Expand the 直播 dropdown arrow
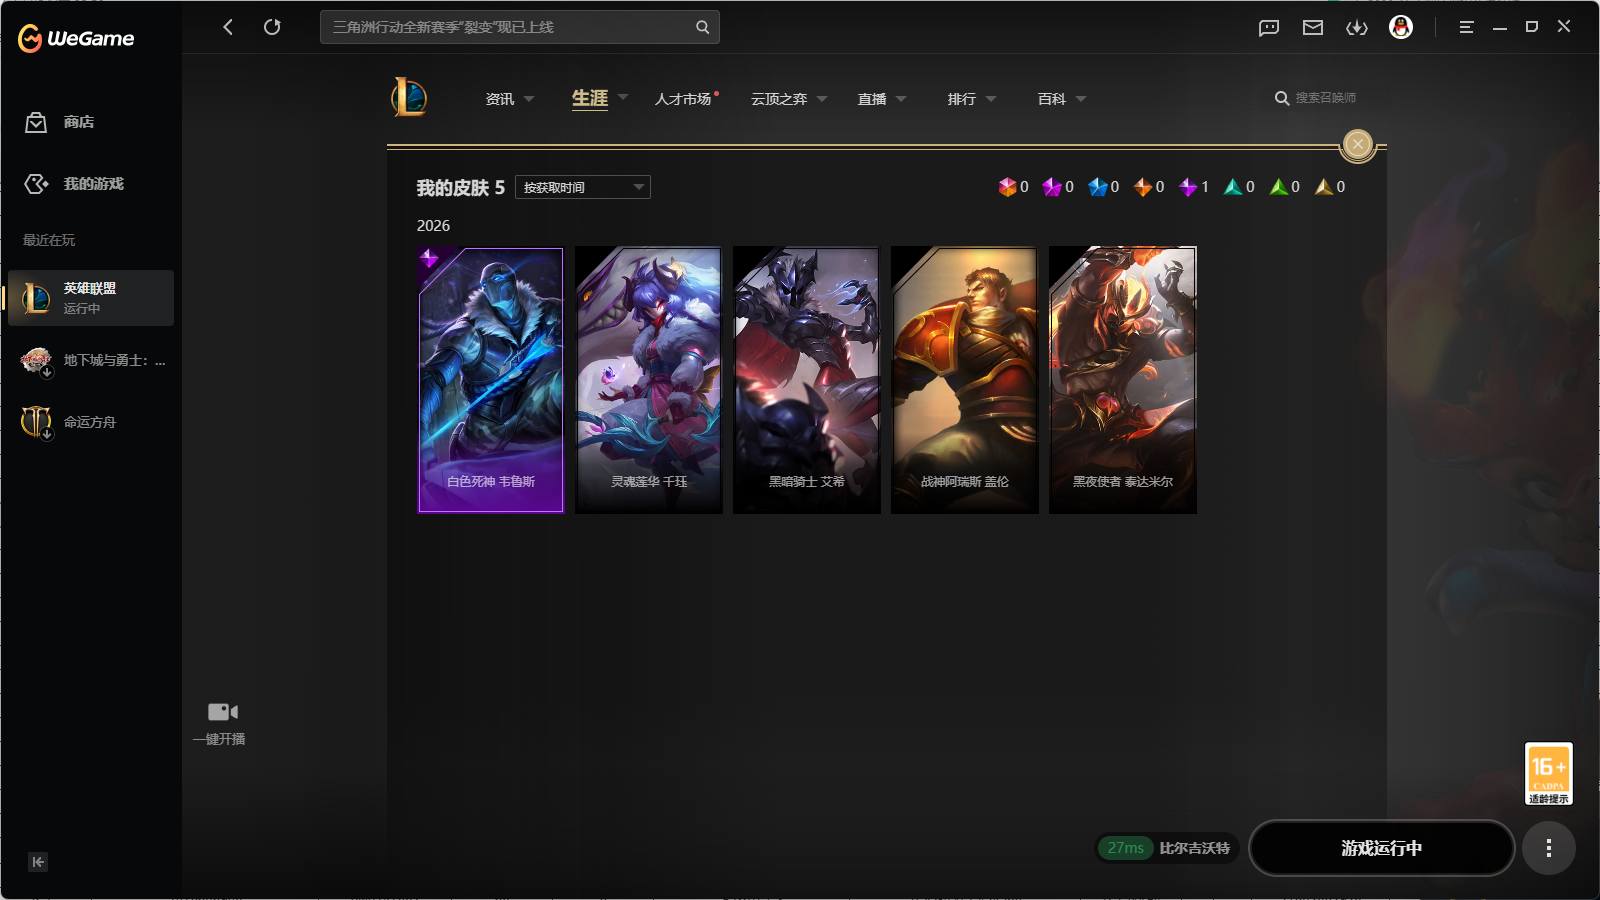The width and height of the screenshot is (1600, 900). click(901, 99)
